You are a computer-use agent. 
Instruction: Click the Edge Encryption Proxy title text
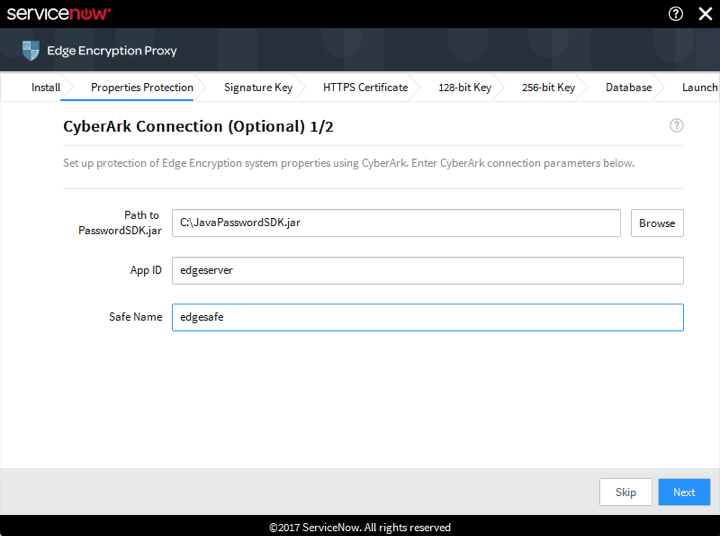click(112, 51)
